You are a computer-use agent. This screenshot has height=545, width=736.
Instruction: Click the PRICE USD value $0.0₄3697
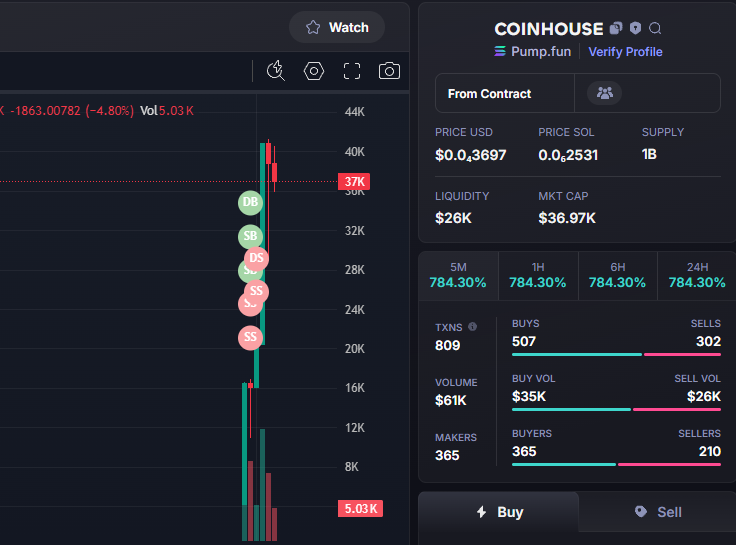click(x=470, y=155)
